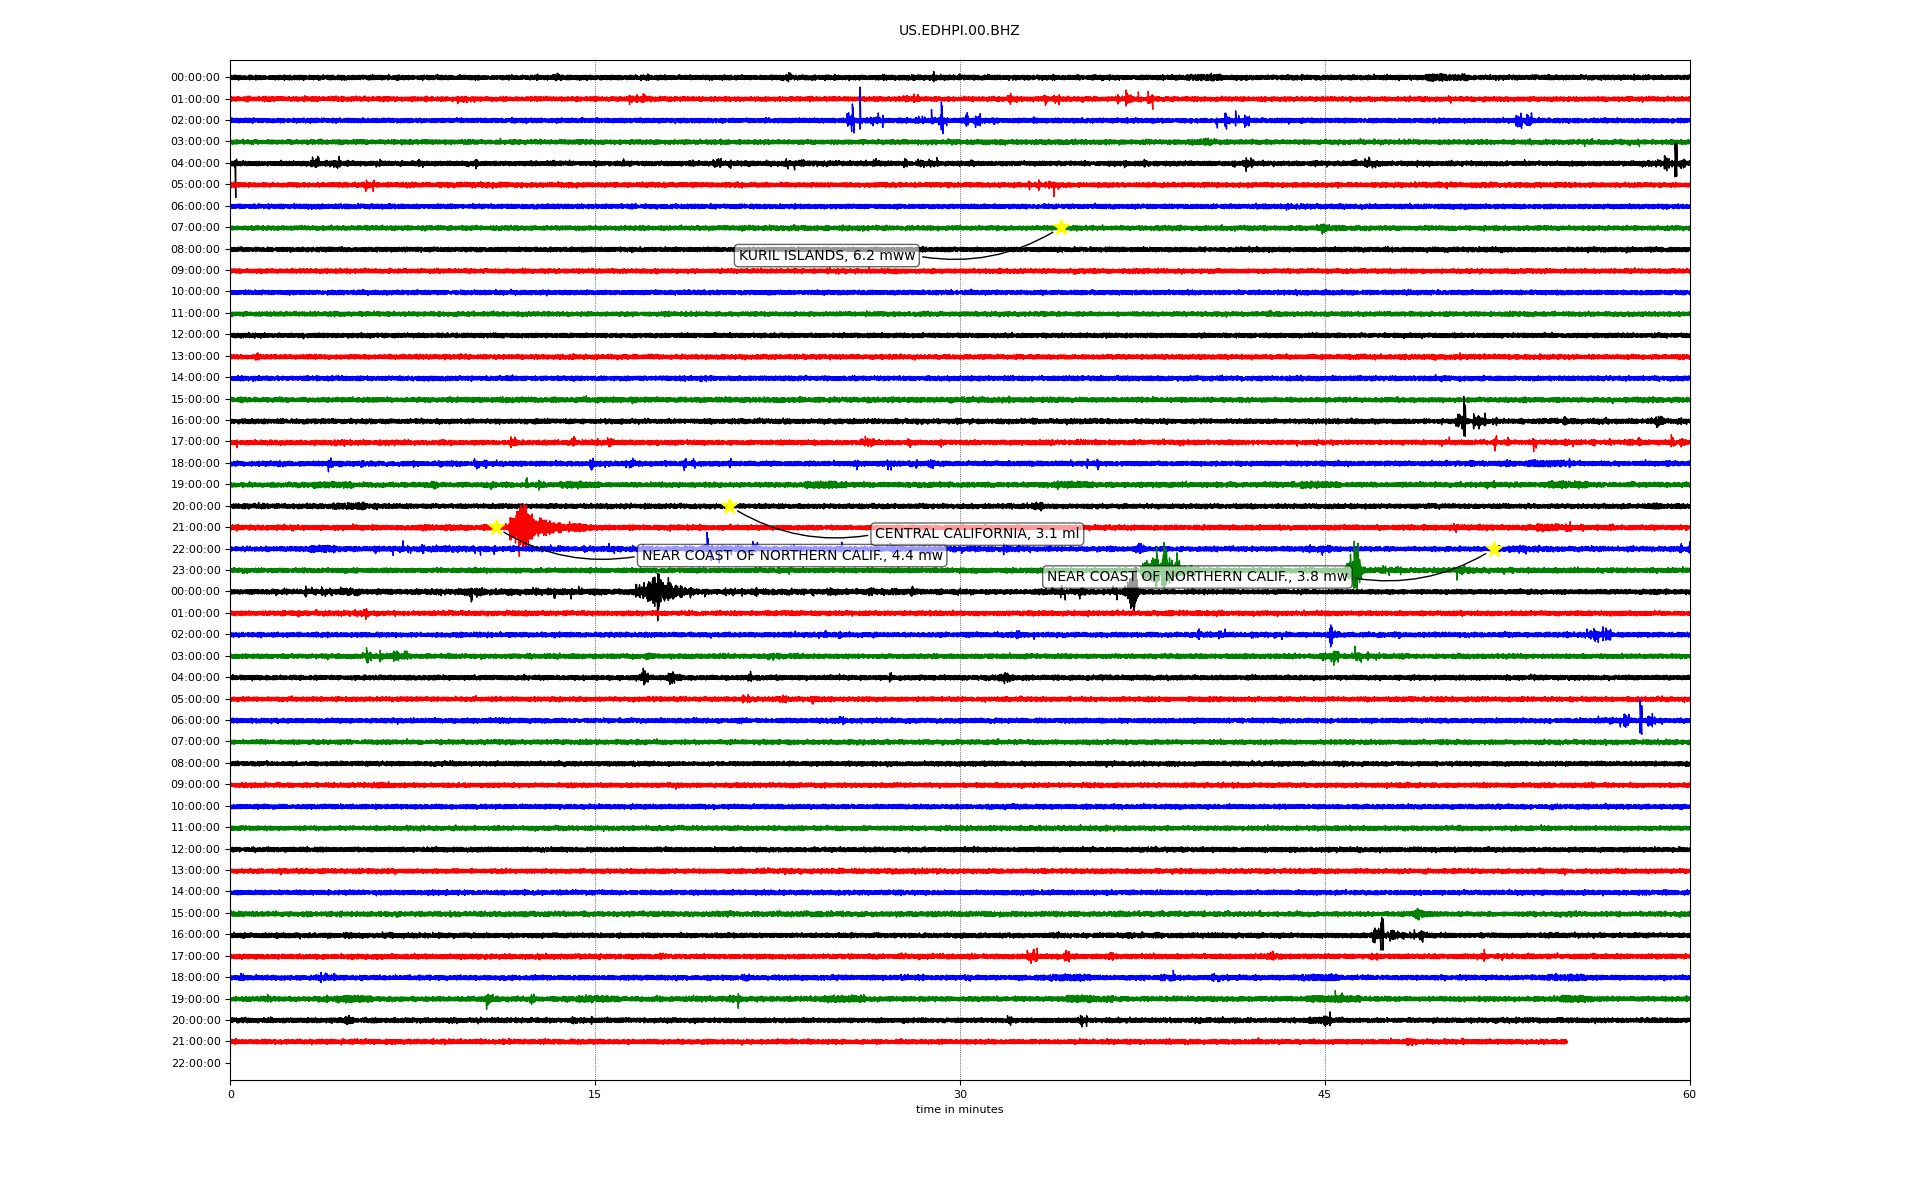This screenshot has height=1200, width=1920.
Task: Click the large red earthquake waveform at 21:00
Action: [522, 527]
